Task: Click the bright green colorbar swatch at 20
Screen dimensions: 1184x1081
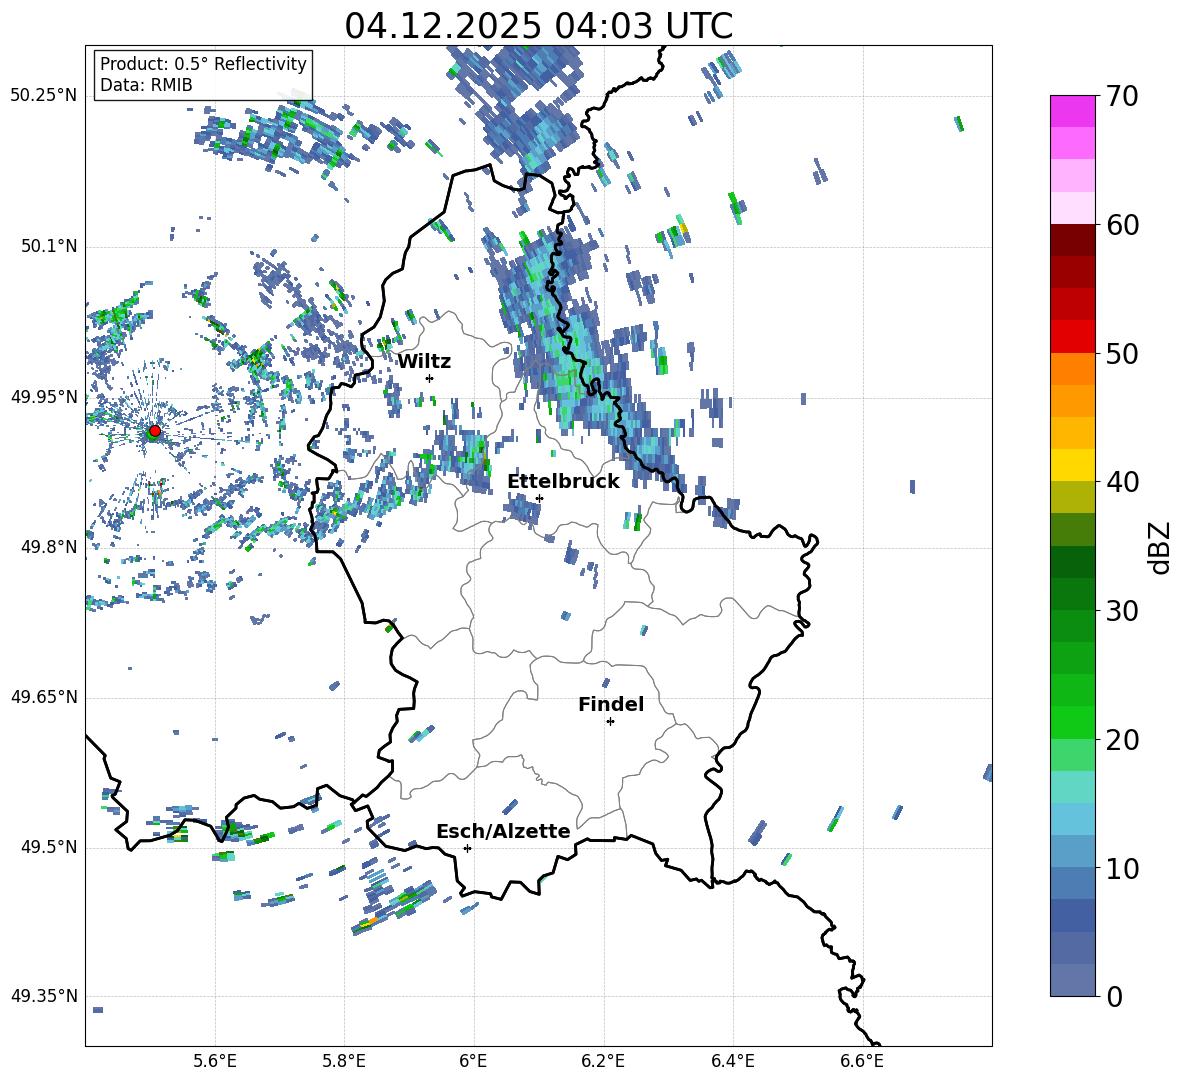Action: 1072,722
